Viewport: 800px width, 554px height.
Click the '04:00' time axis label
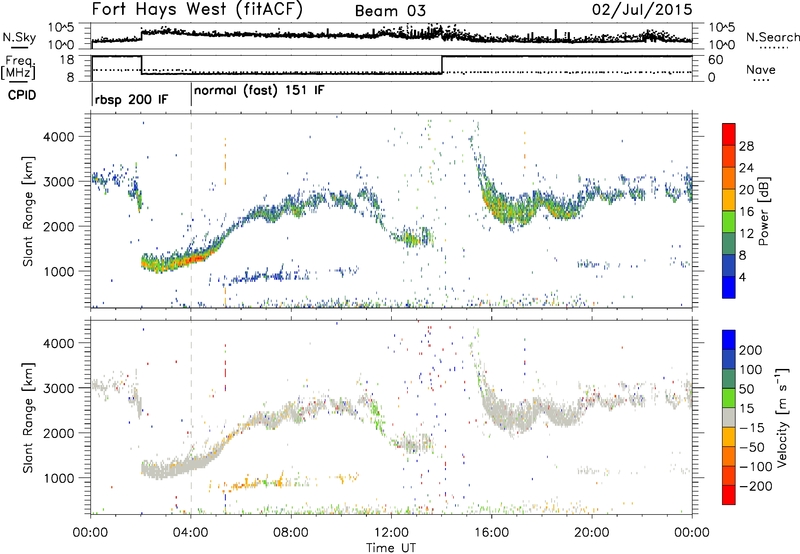[x=191, y=533]
